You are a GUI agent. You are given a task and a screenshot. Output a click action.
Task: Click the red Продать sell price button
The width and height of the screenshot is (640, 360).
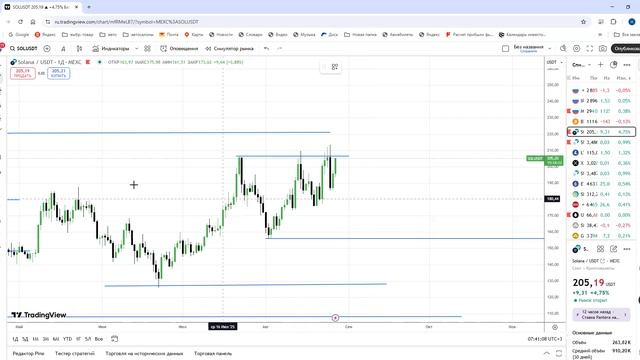23,73
